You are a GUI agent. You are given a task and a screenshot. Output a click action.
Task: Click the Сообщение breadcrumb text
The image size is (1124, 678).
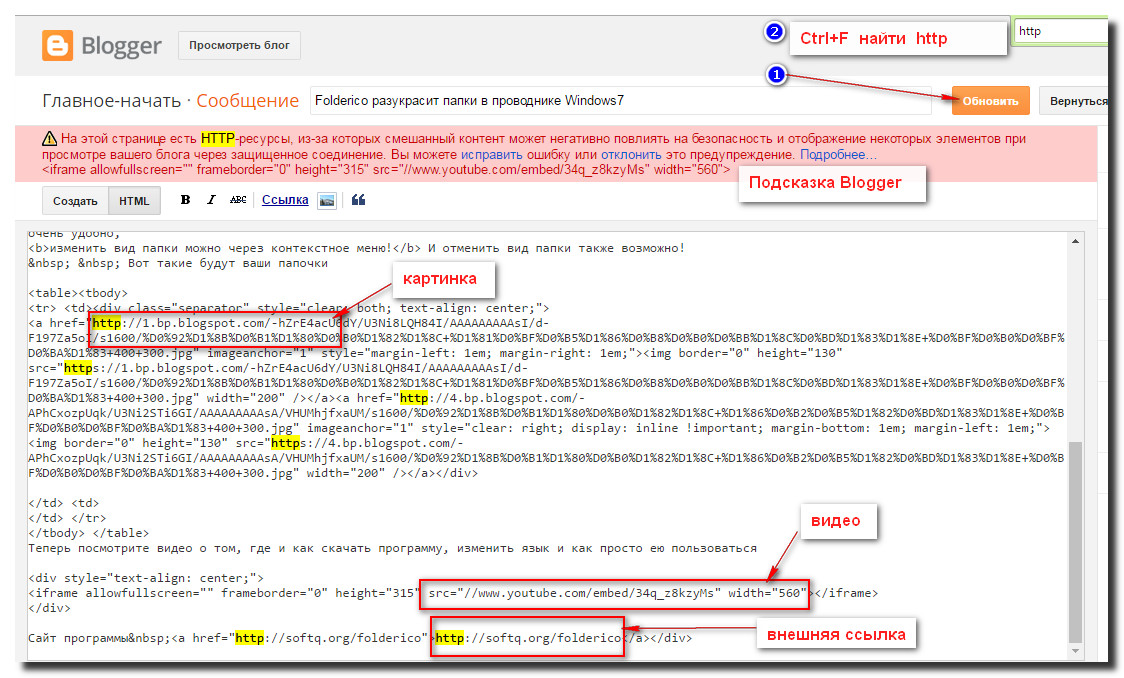tap(247, 100)
